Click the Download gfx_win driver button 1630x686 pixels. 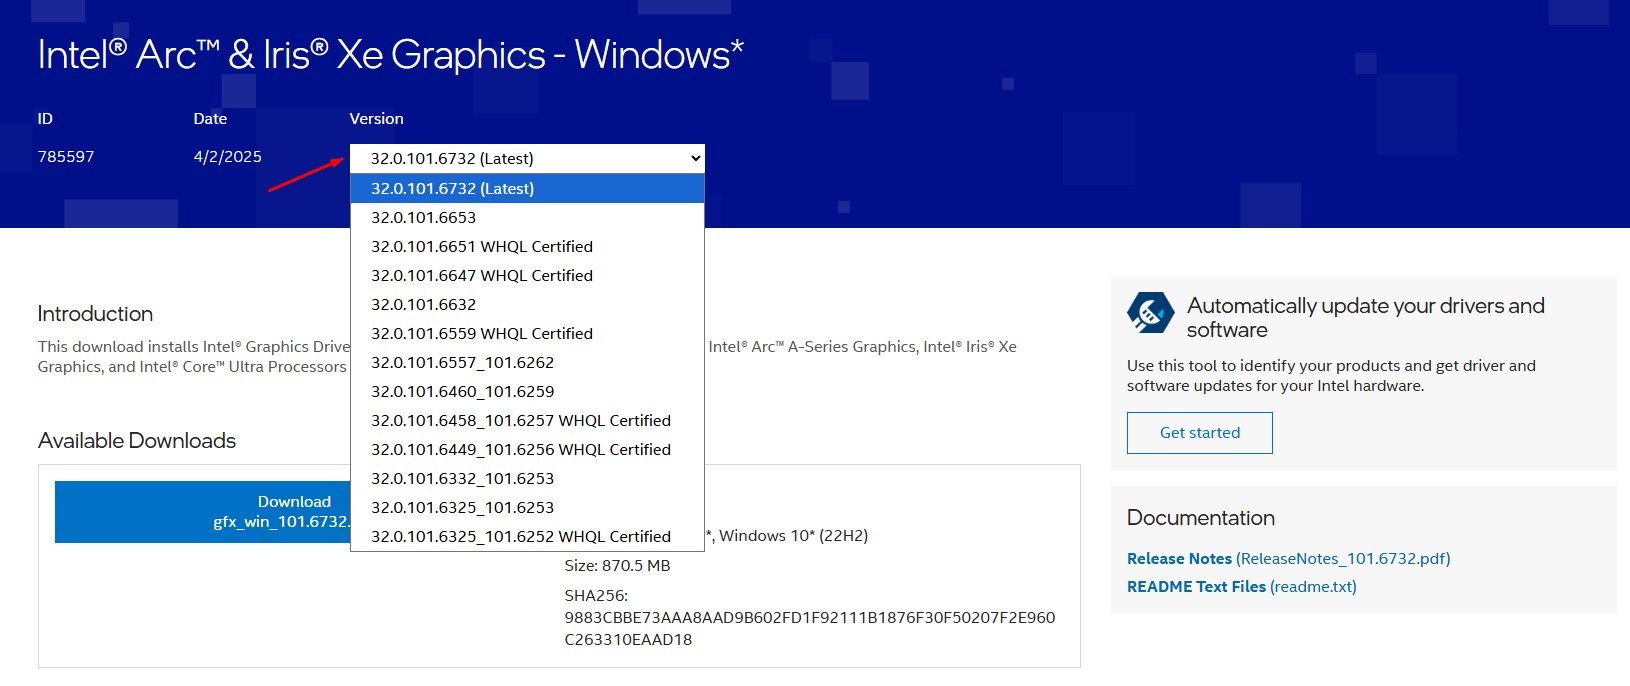202,512
